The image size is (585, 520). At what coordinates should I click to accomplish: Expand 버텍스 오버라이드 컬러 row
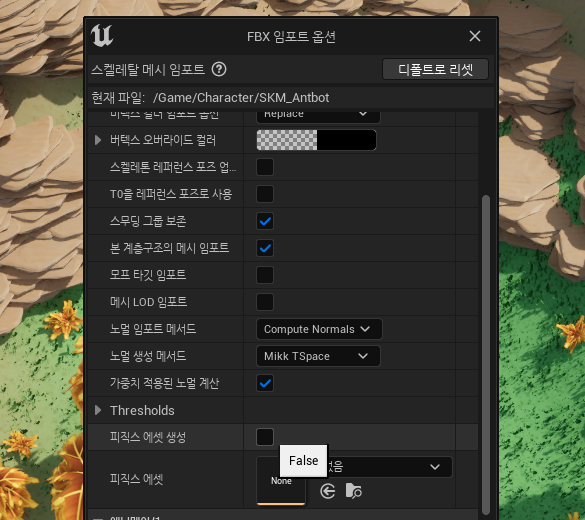[x=98, y=140]
